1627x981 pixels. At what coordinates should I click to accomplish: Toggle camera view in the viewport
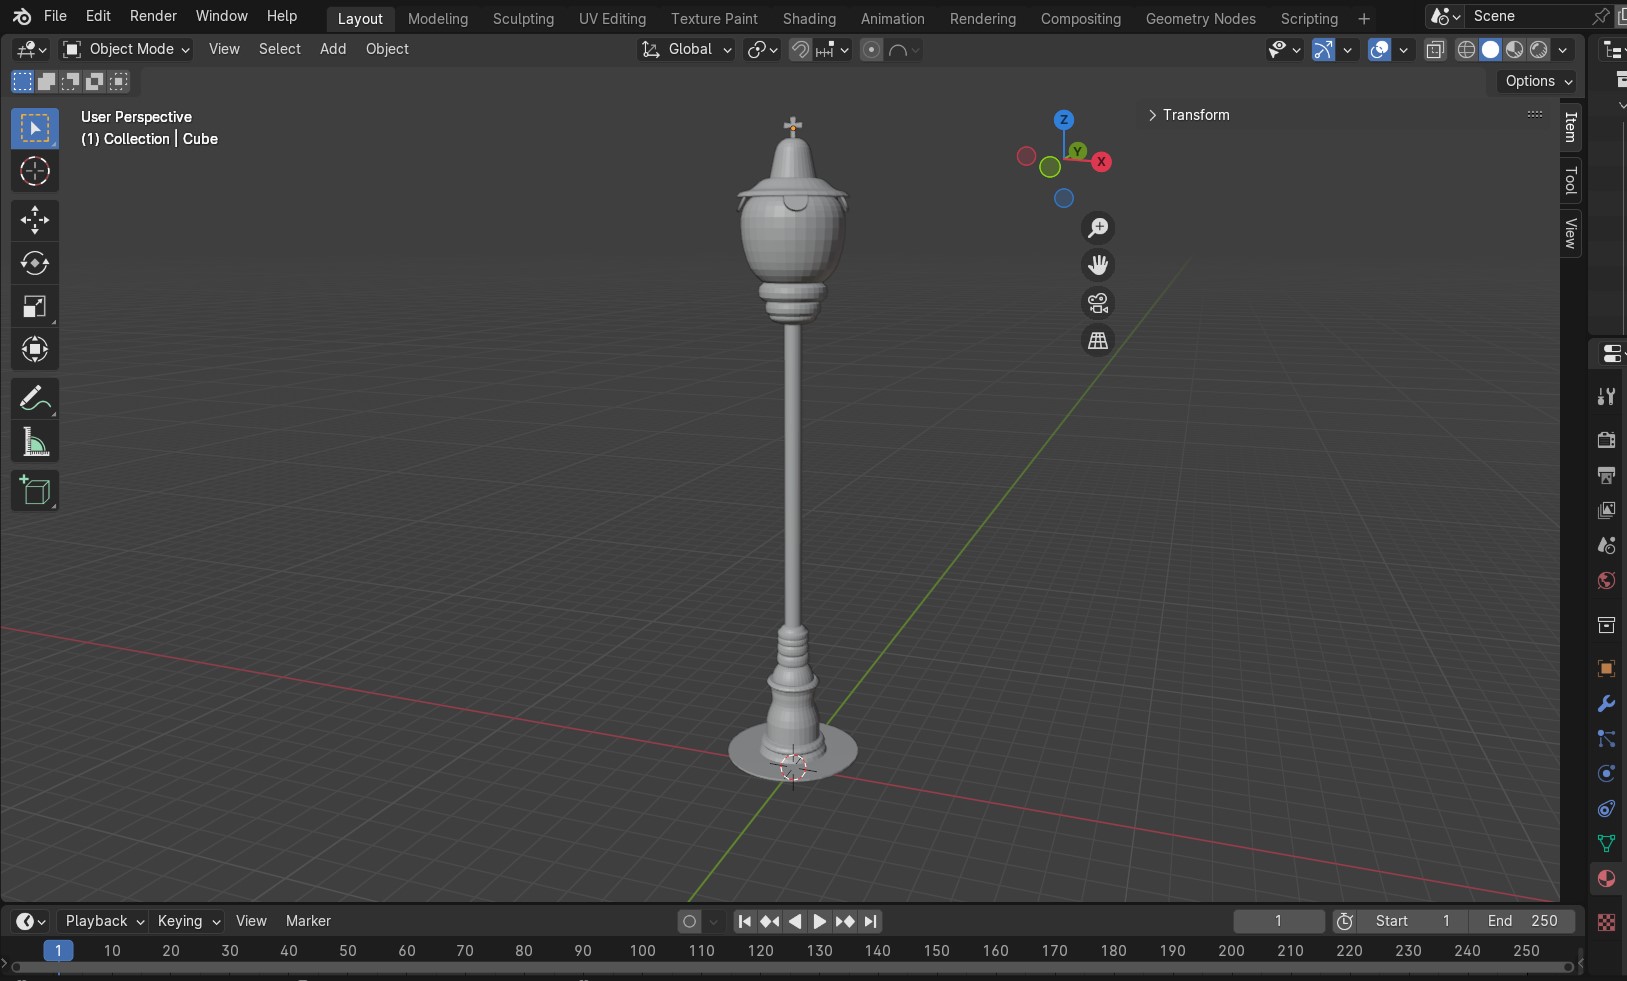click(1098, 303)
